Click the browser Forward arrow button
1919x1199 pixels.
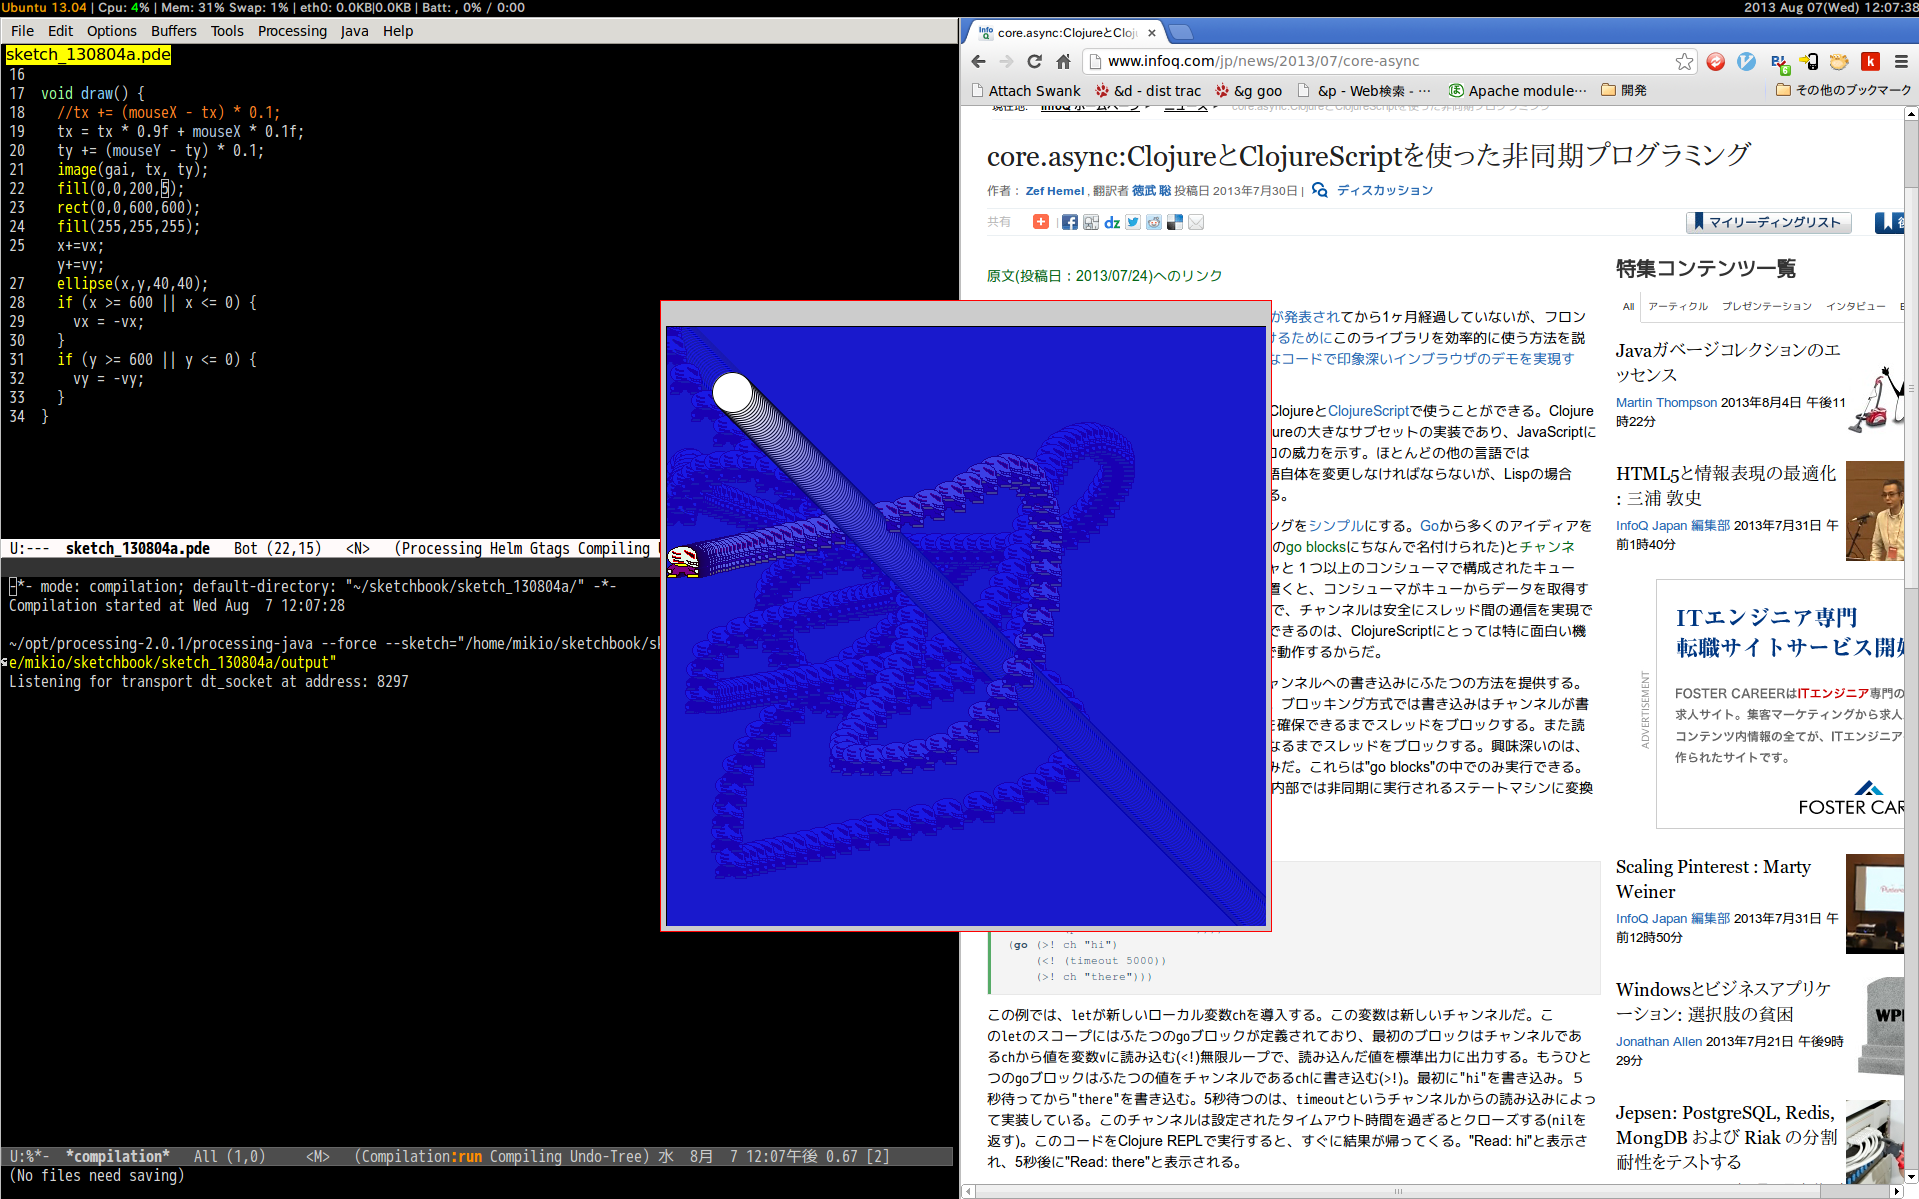click(1007, 62)
